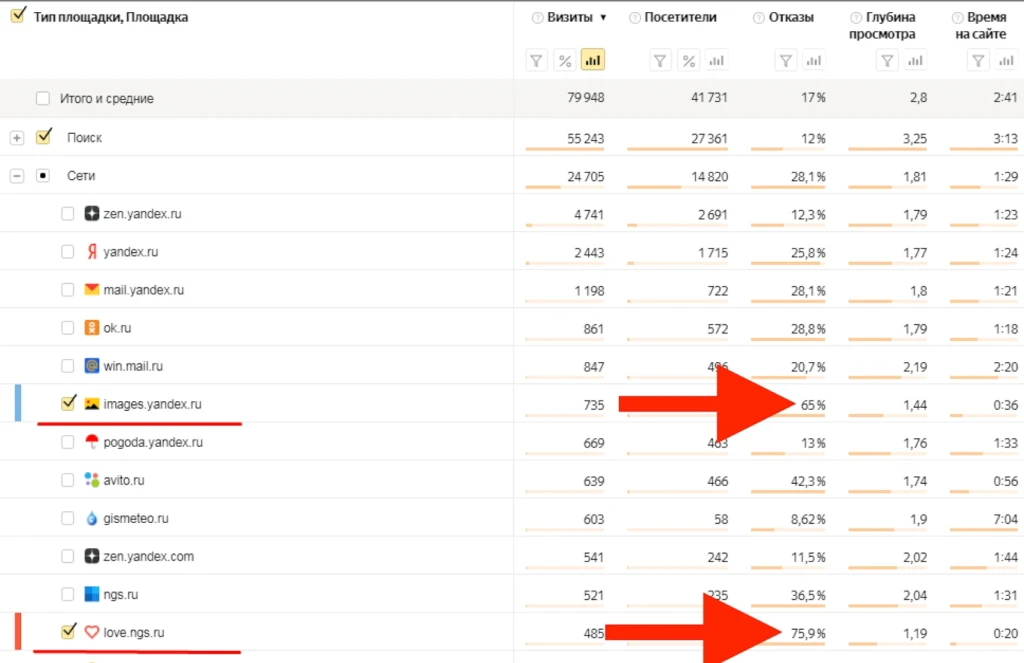Show help for Посетители metric
The image size is (1024, 663).
(x=634, y=18)
